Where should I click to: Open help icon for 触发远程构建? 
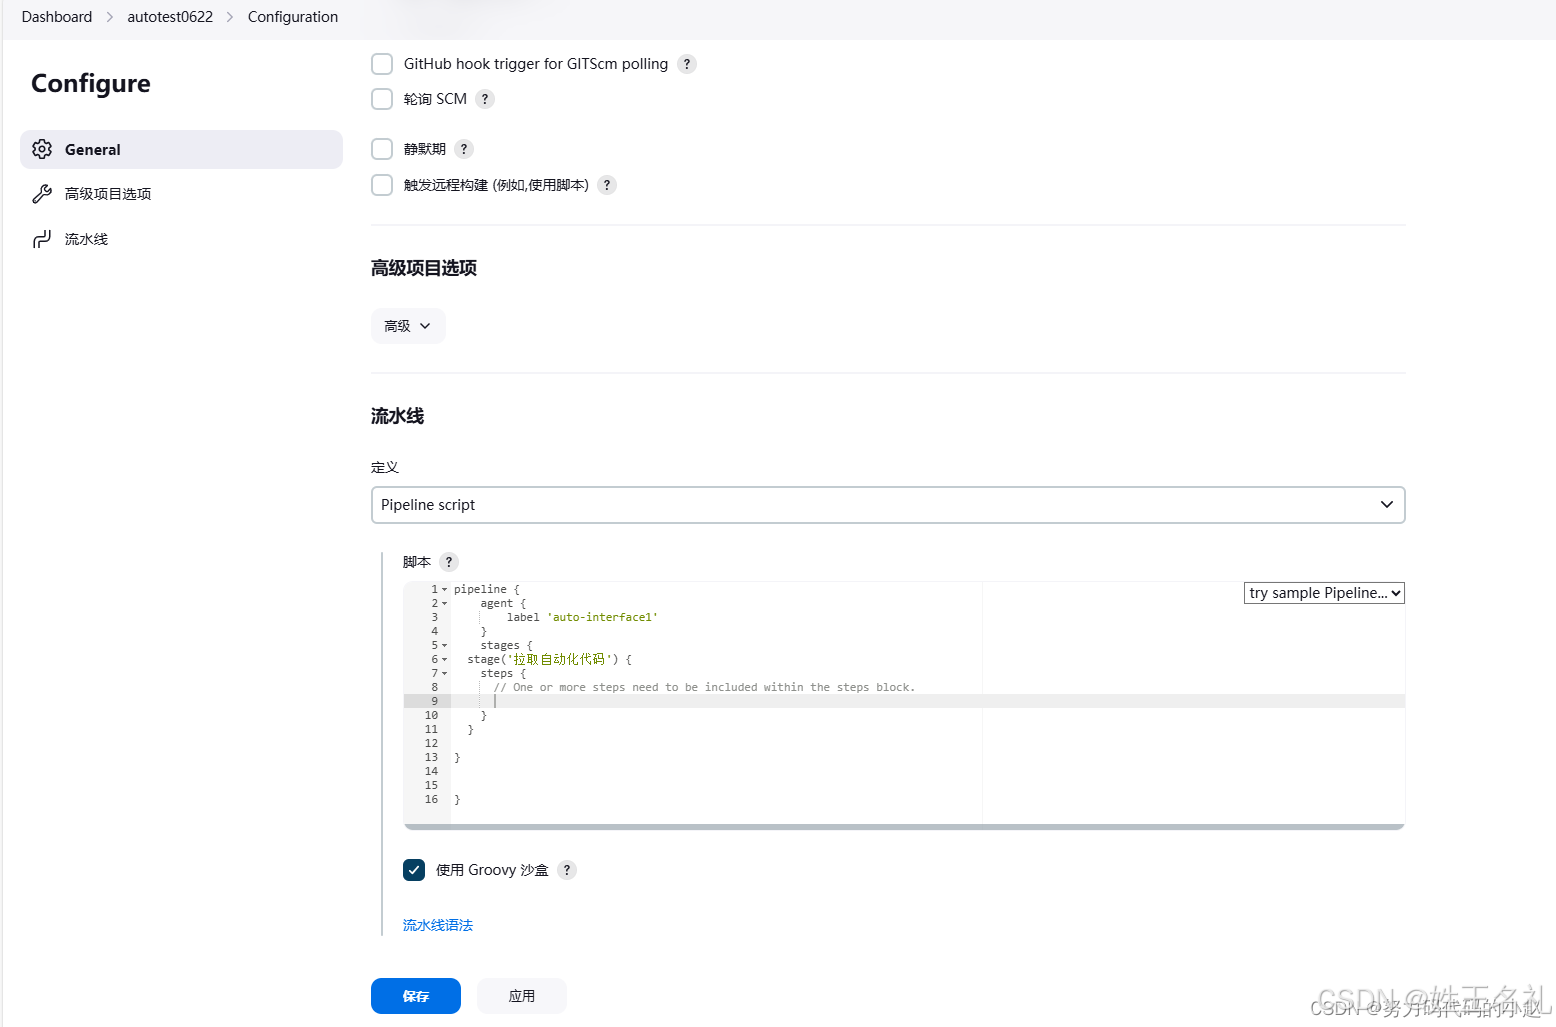(x=607, y=185)
